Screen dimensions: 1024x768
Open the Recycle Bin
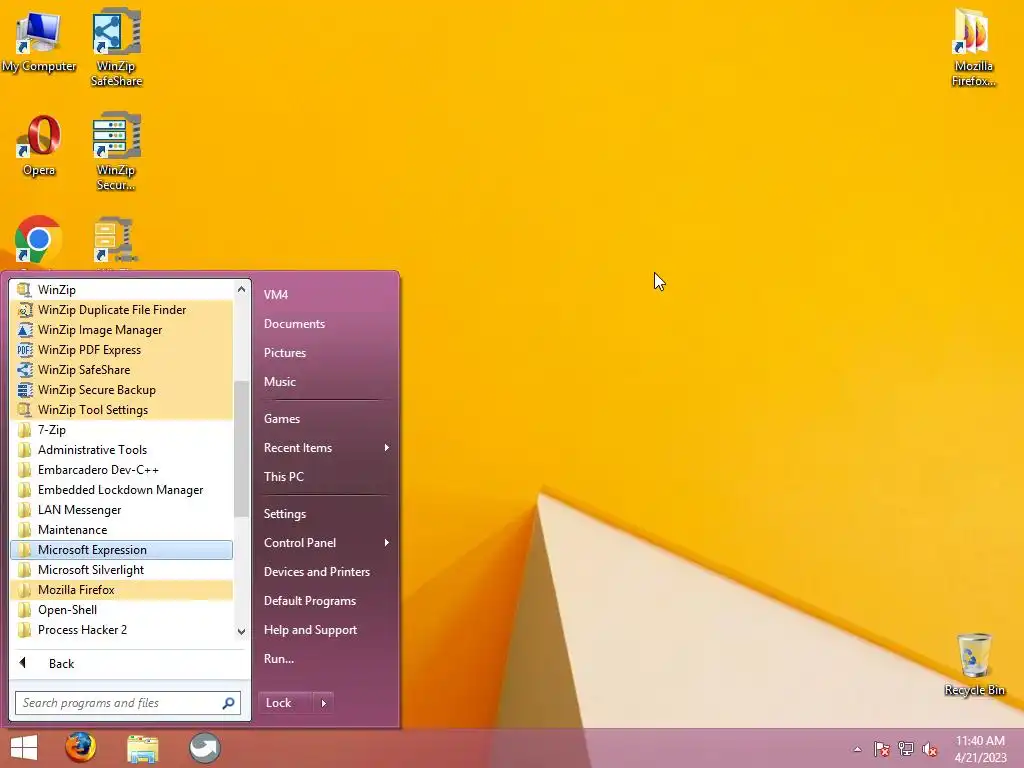coord(974,664)
